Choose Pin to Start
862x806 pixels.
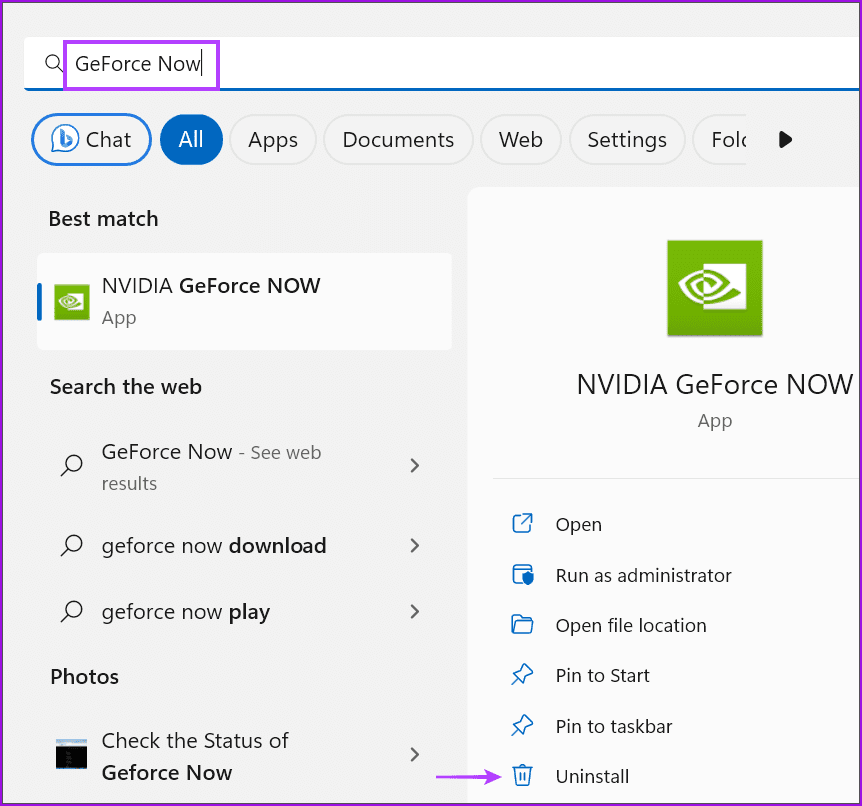[x=602, y=676]
